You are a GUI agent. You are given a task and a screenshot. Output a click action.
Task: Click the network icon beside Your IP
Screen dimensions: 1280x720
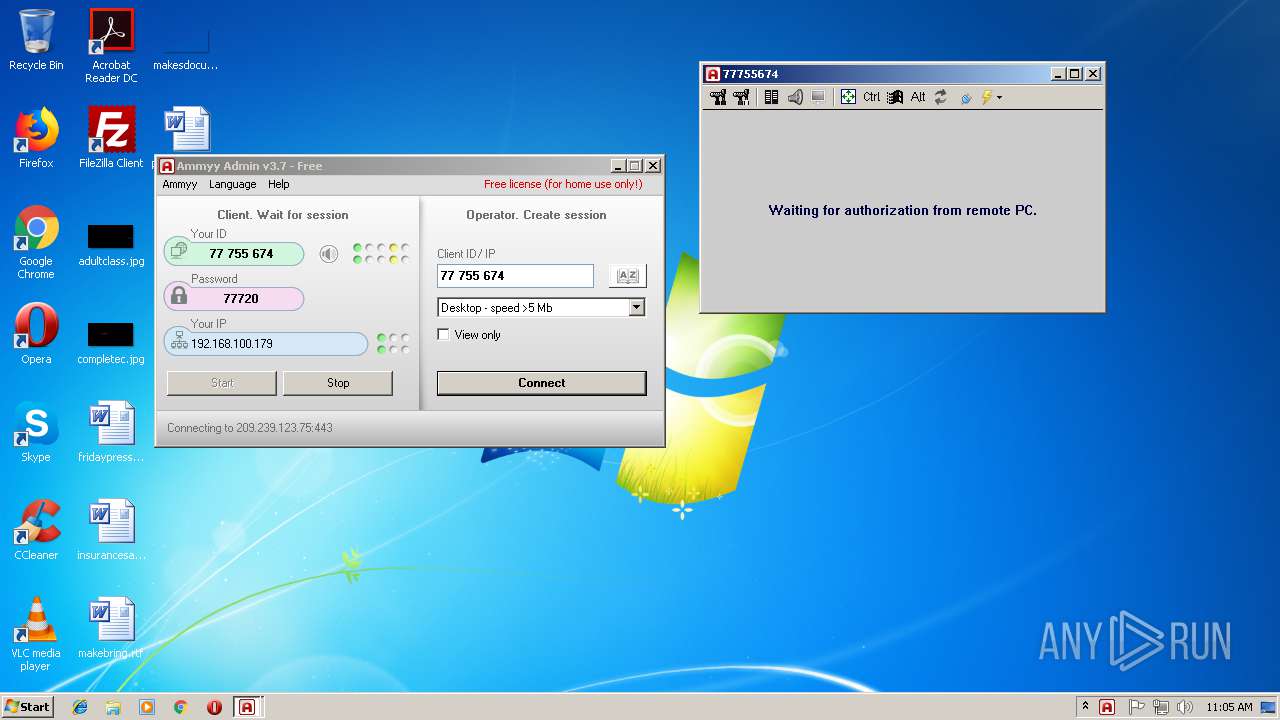click(x=179, y=343)
